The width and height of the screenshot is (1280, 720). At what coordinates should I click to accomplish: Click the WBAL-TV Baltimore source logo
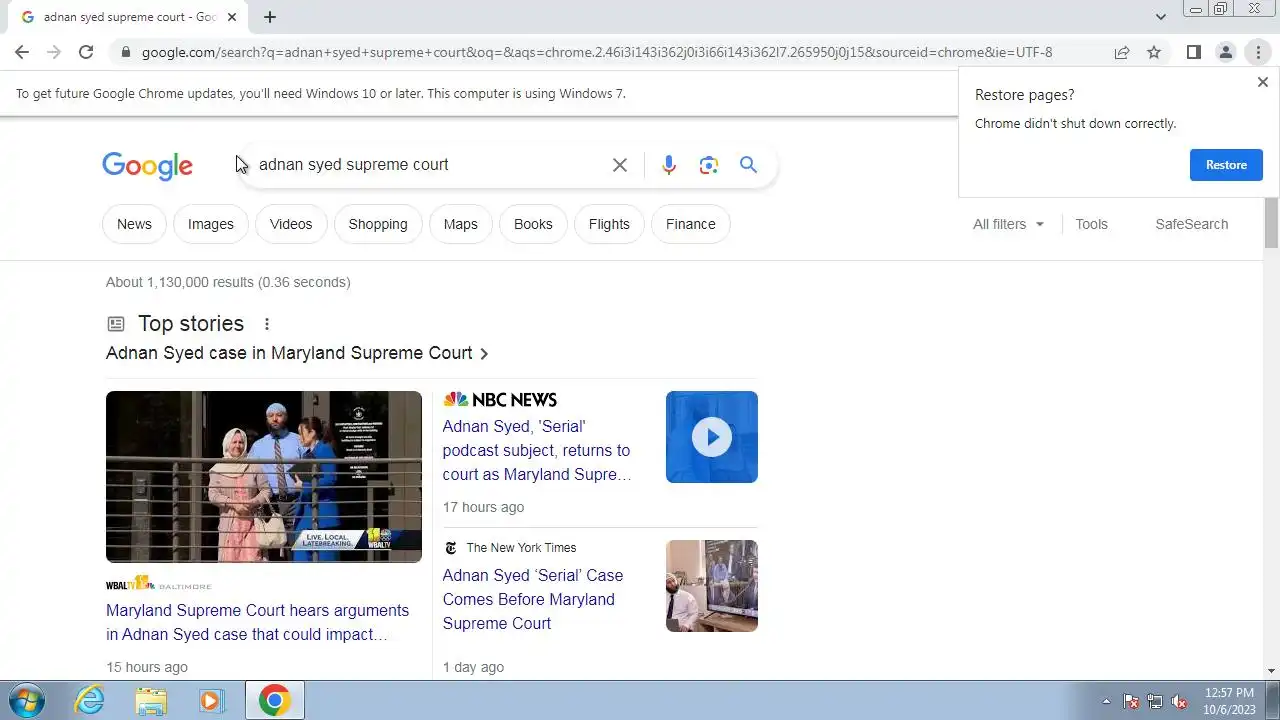(158, 584)
